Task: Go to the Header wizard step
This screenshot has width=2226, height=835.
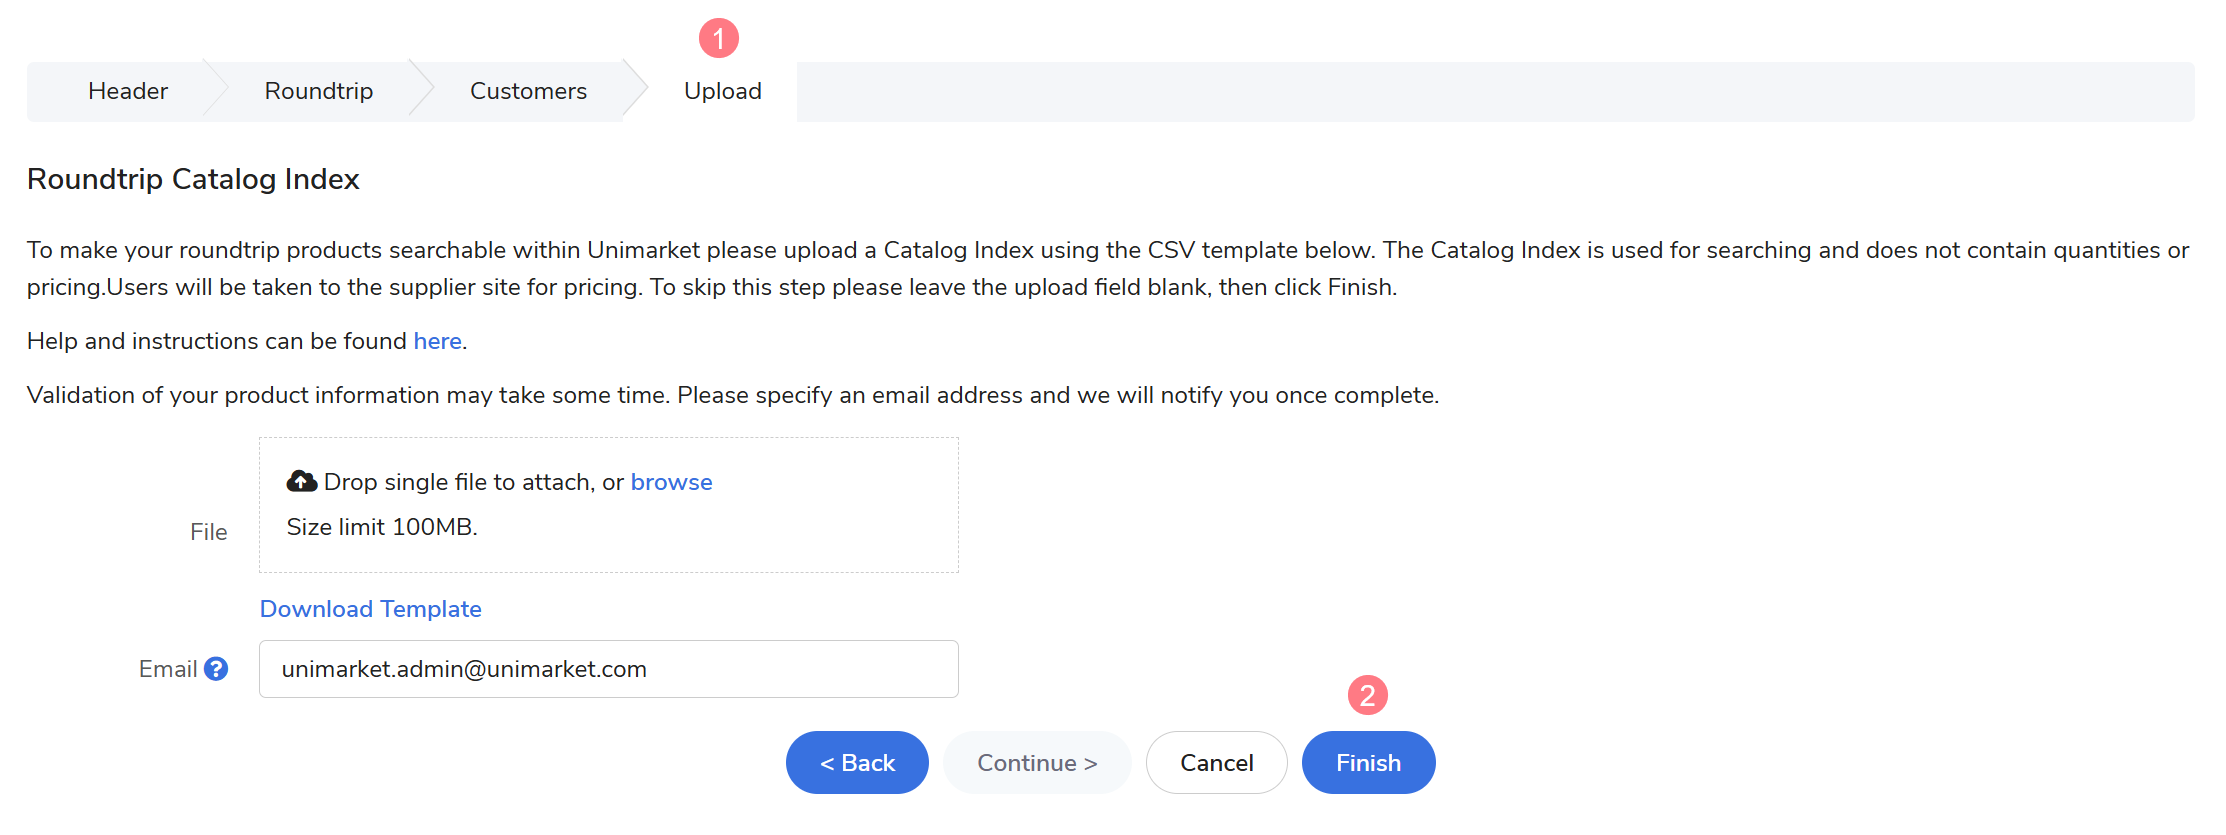Action: click(128, 91)
